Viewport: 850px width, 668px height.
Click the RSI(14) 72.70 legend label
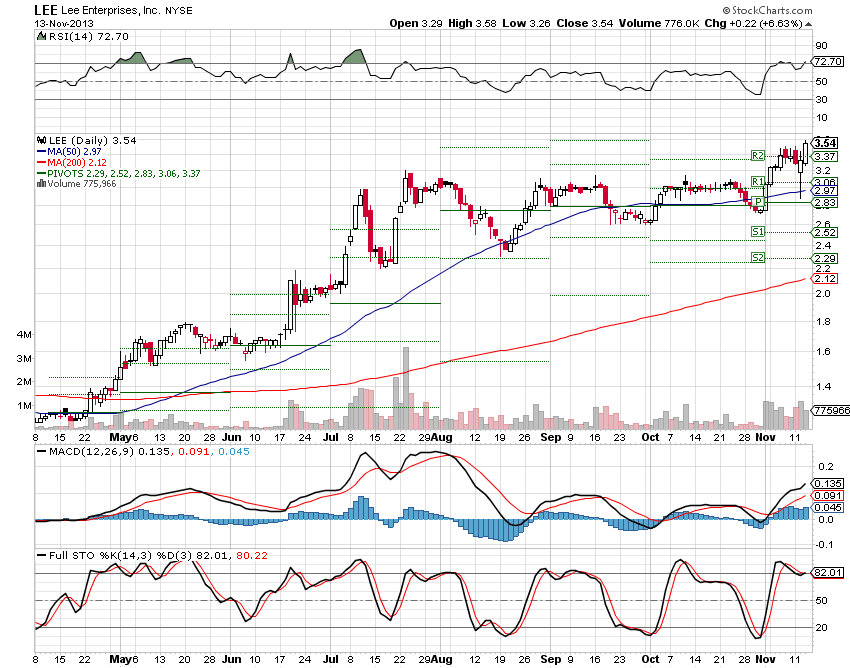pyautogui.click(x=89, y=36)
